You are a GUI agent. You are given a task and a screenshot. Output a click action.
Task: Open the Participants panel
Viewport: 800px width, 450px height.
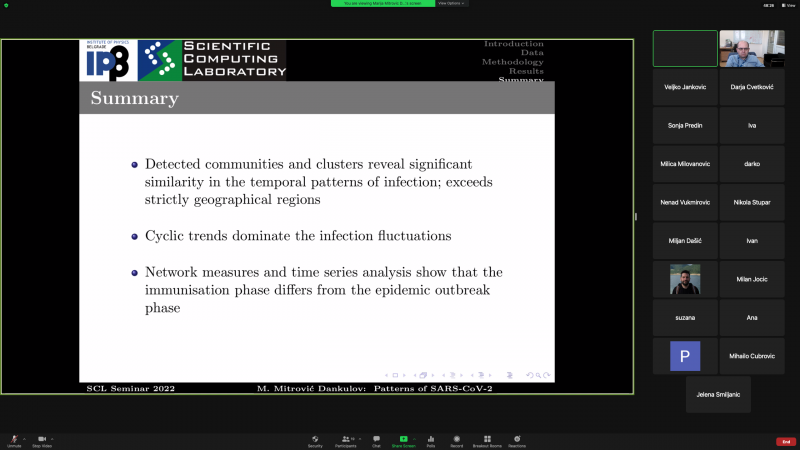click(x=345, y=441)
